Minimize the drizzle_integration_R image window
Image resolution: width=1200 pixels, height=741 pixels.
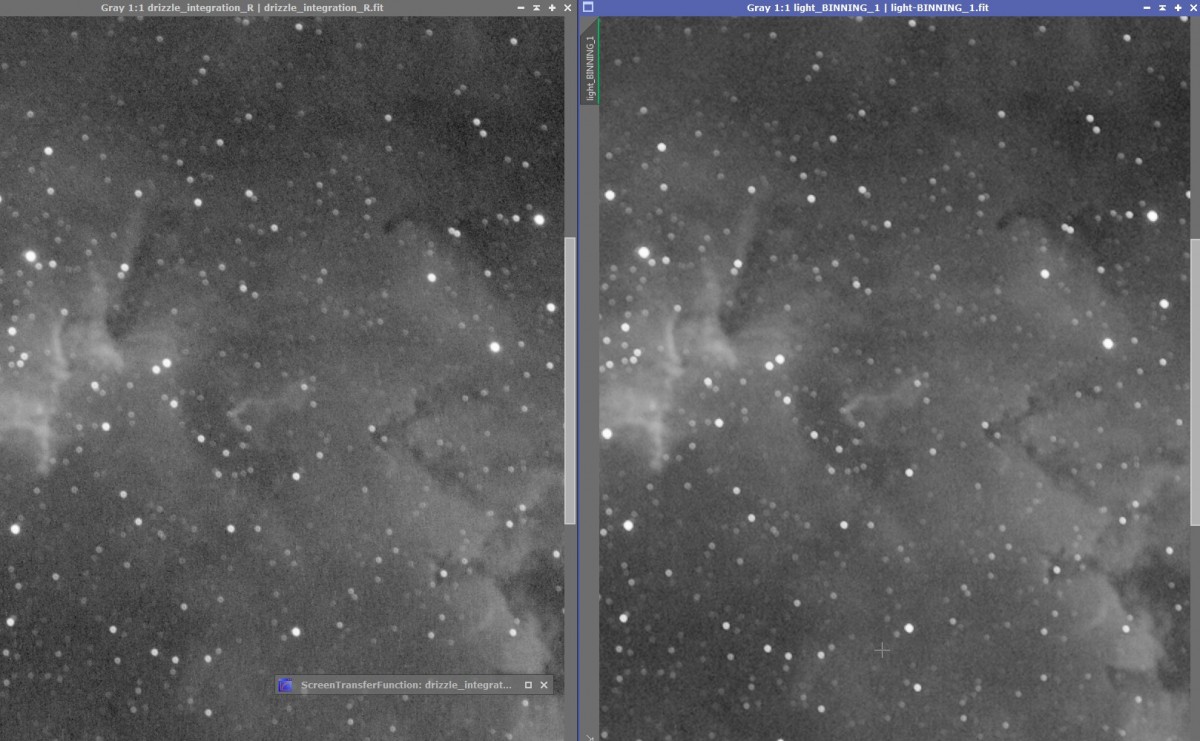pyautogui.click(x=521, y=7)
